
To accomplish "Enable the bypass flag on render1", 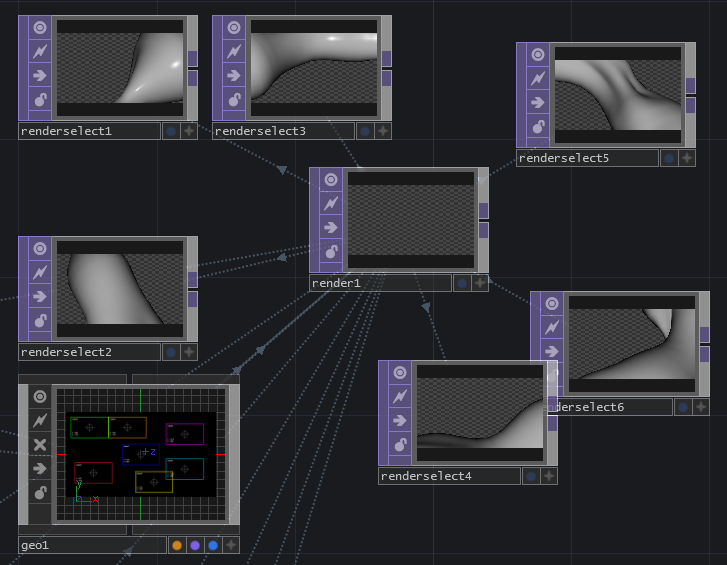I will (331, 227).
